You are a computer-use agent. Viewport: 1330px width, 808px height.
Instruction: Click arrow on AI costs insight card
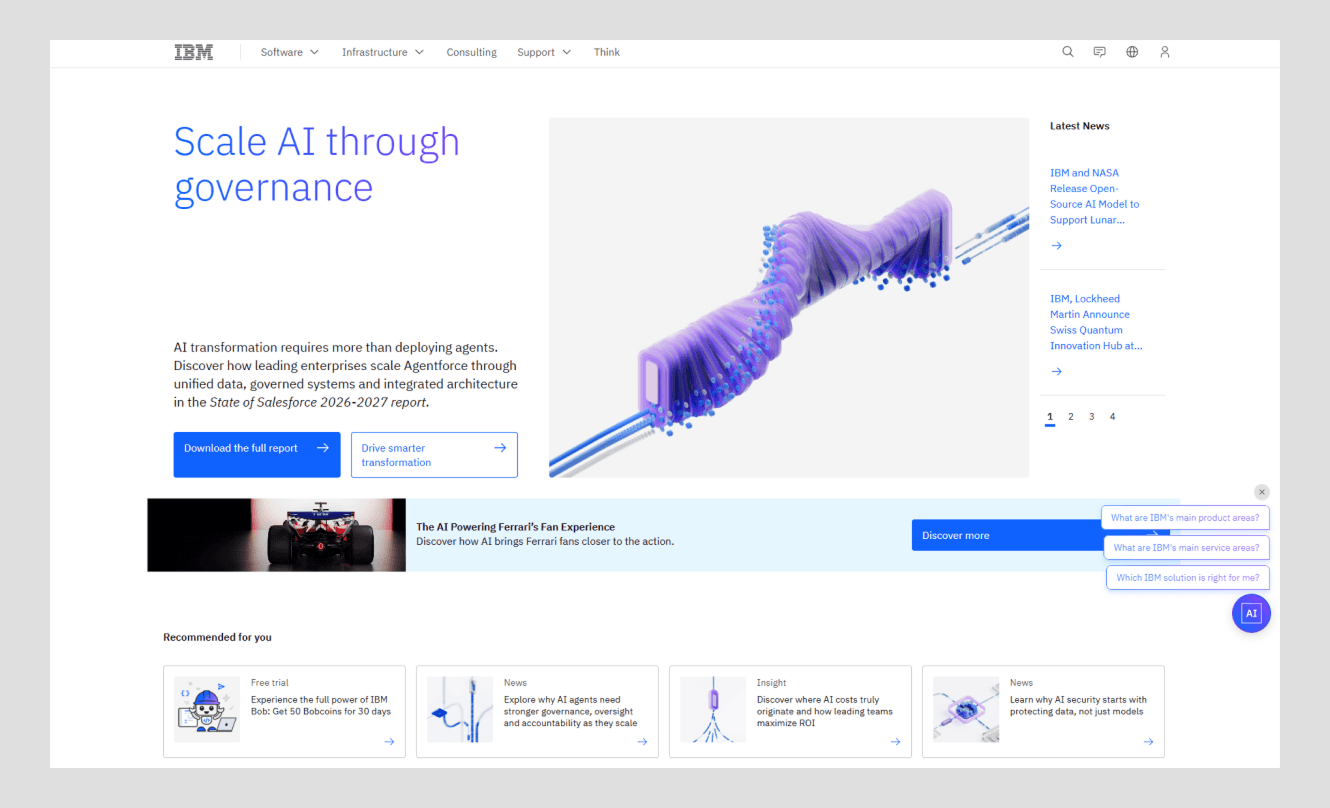895,742
